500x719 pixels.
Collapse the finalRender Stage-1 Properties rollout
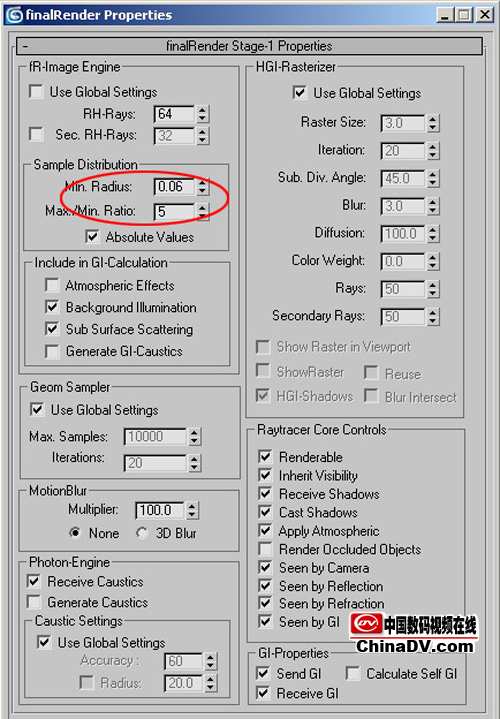[x=250, y=46]
